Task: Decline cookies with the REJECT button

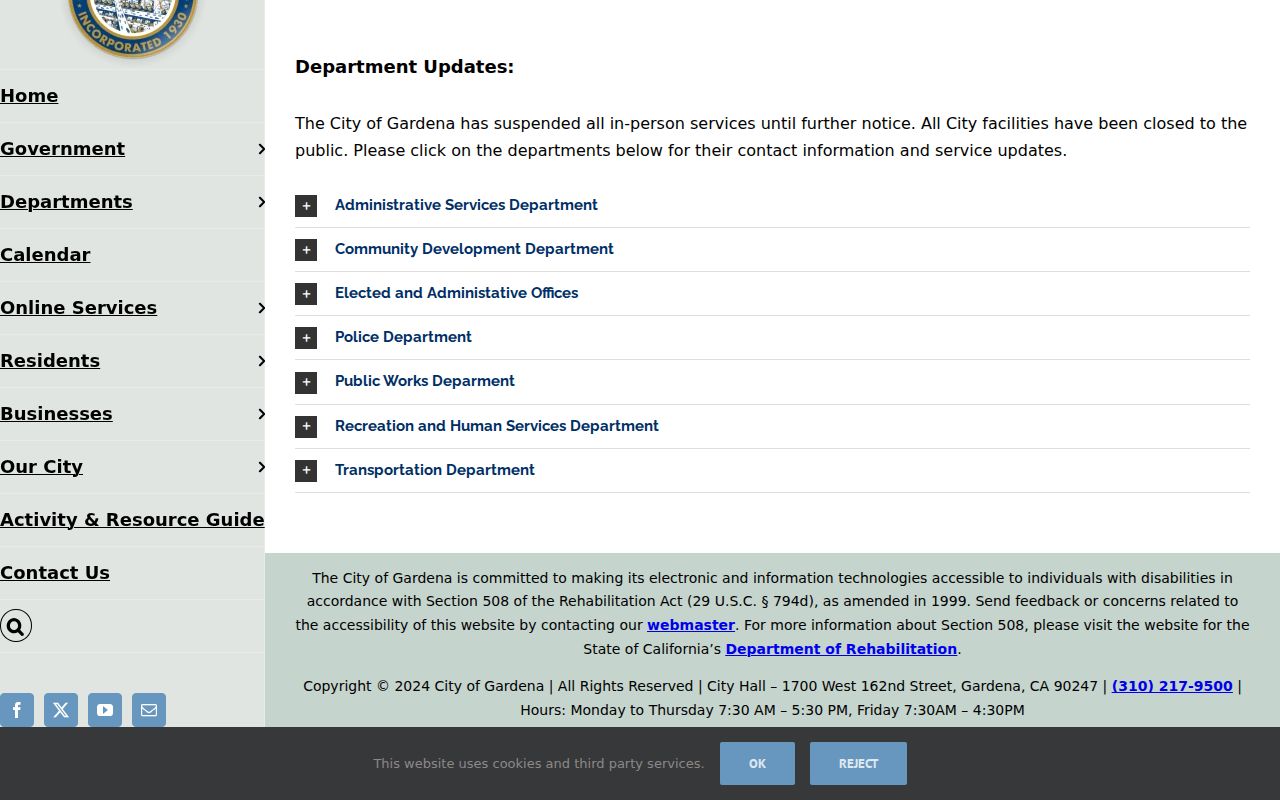Action: click(x=858, y=763)
